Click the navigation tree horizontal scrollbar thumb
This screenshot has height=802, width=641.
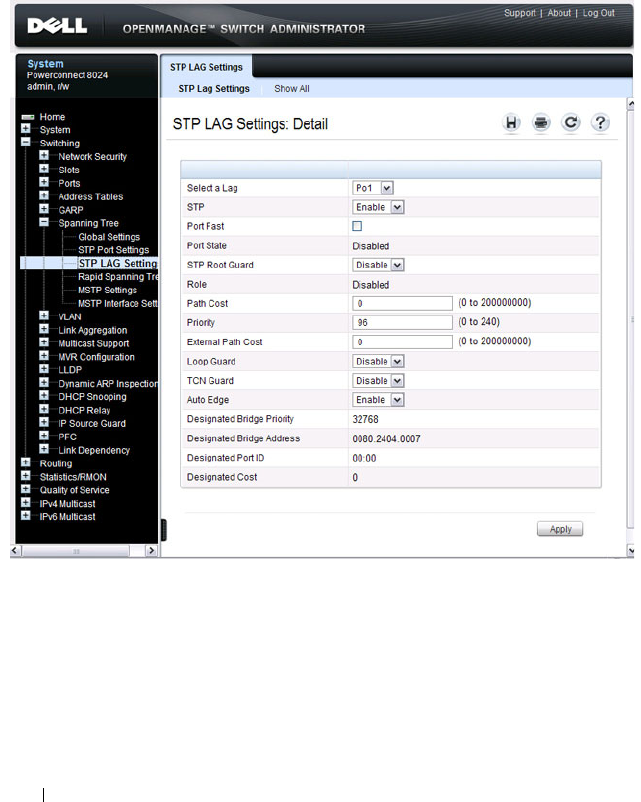pyautogui.click(x=76, y=551)
